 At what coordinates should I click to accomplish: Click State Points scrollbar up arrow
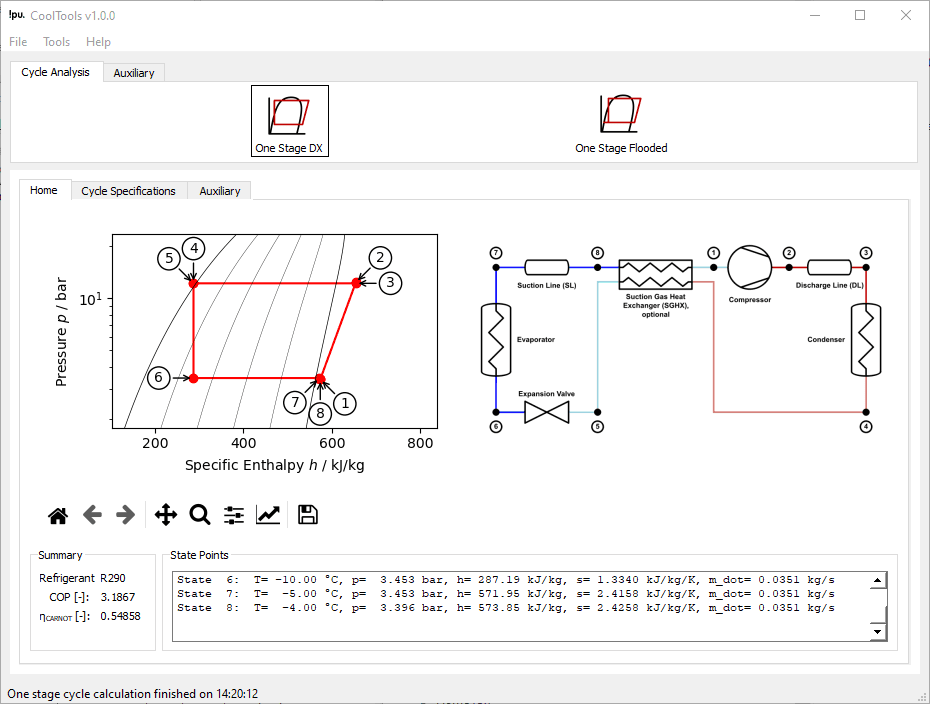[877, 580]
